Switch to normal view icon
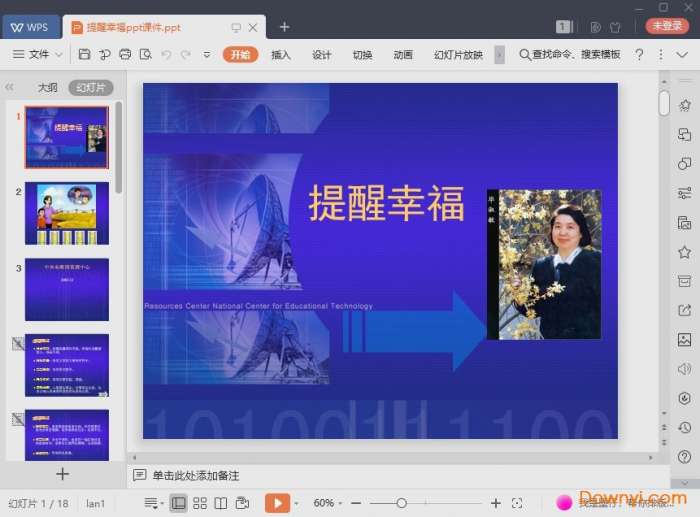This screenshot has width=700, height=517. click(x=178, y=503)
